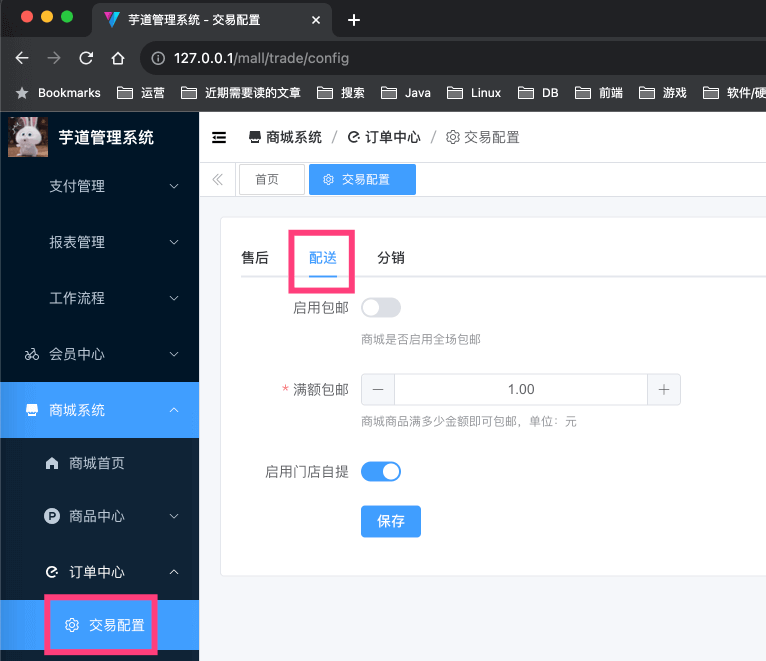Open a new browser tab with plus icon

pos(353,20)
